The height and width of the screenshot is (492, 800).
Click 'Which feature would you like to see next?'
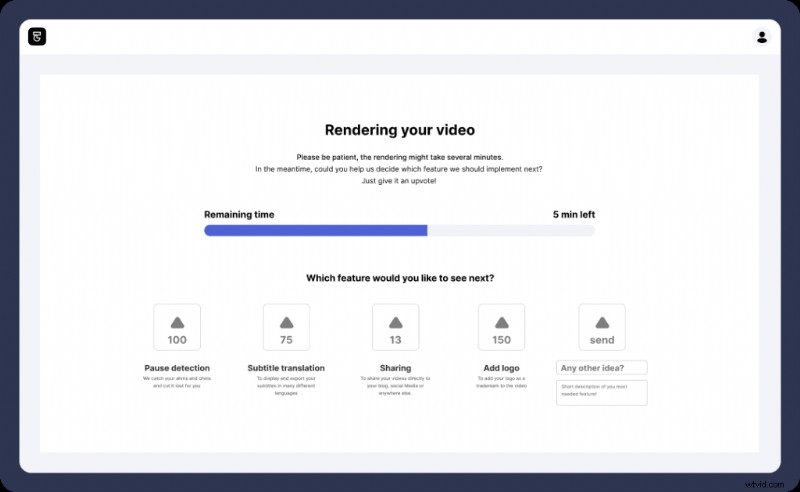click(400, 278)
